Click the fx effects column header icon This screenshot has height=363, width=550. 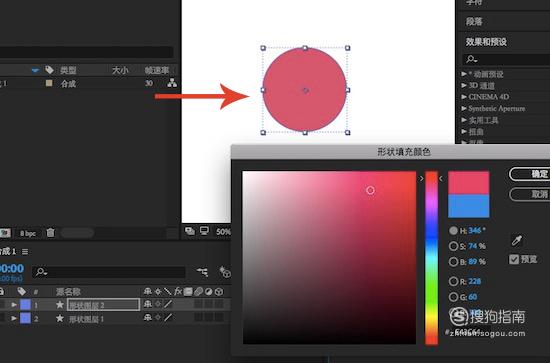coord(178,291)
